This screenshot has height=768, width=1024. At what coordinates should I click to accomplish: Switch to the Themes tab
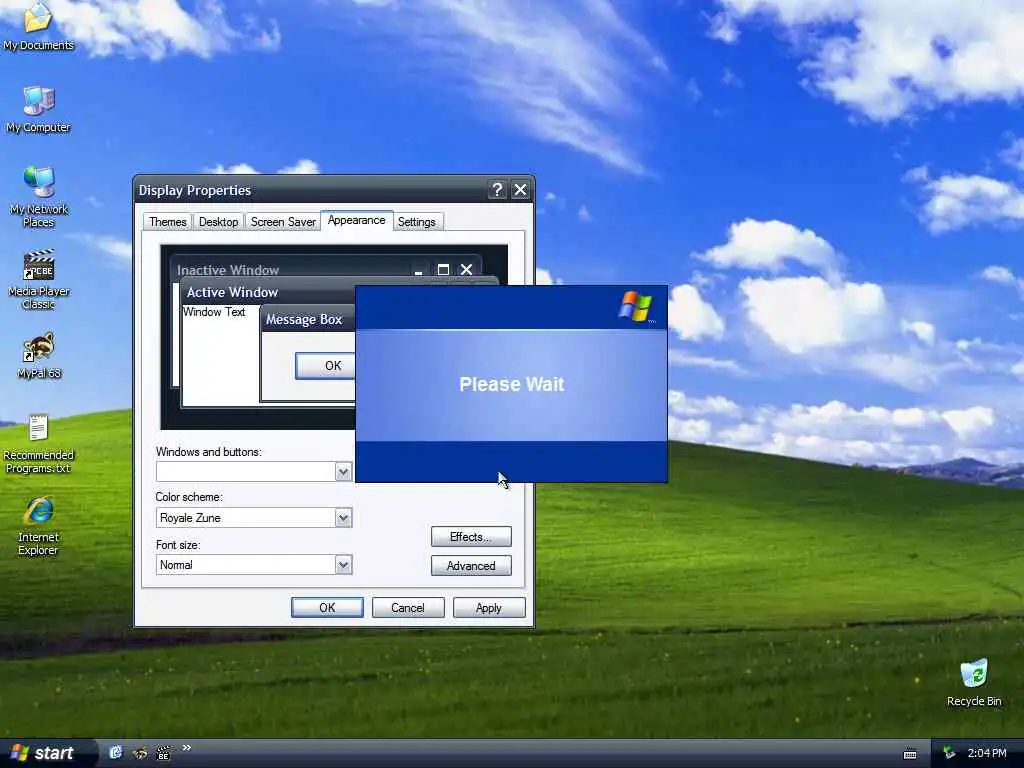click(167, 222)
